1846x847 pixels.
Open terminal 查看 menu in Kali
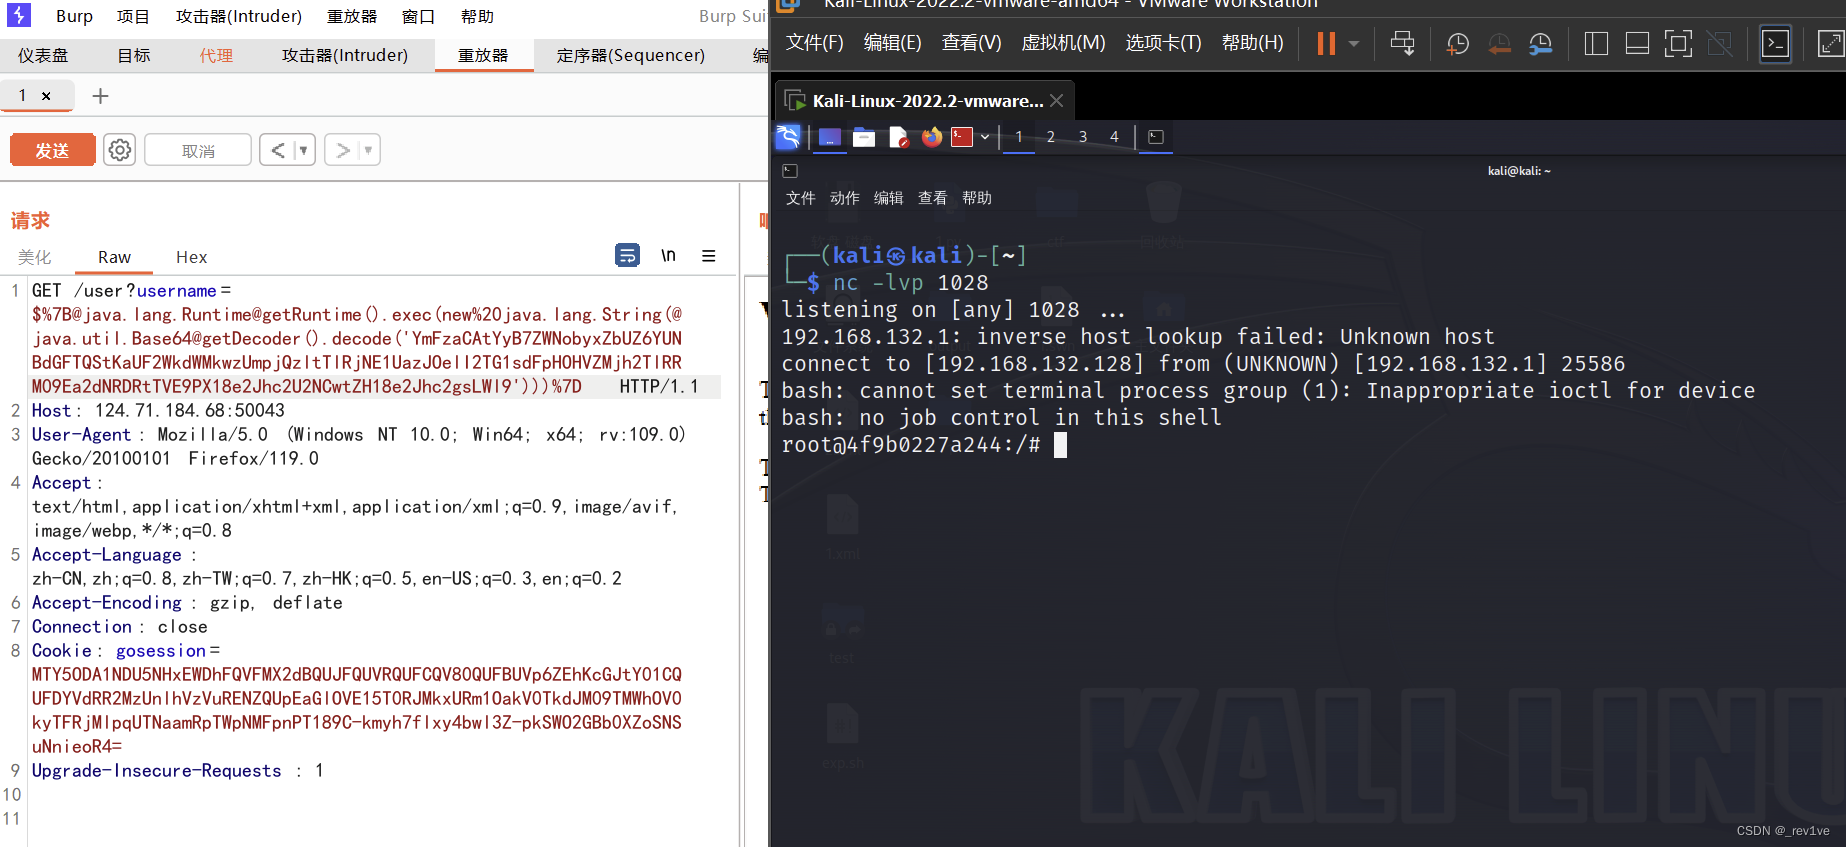pos(933,198)
